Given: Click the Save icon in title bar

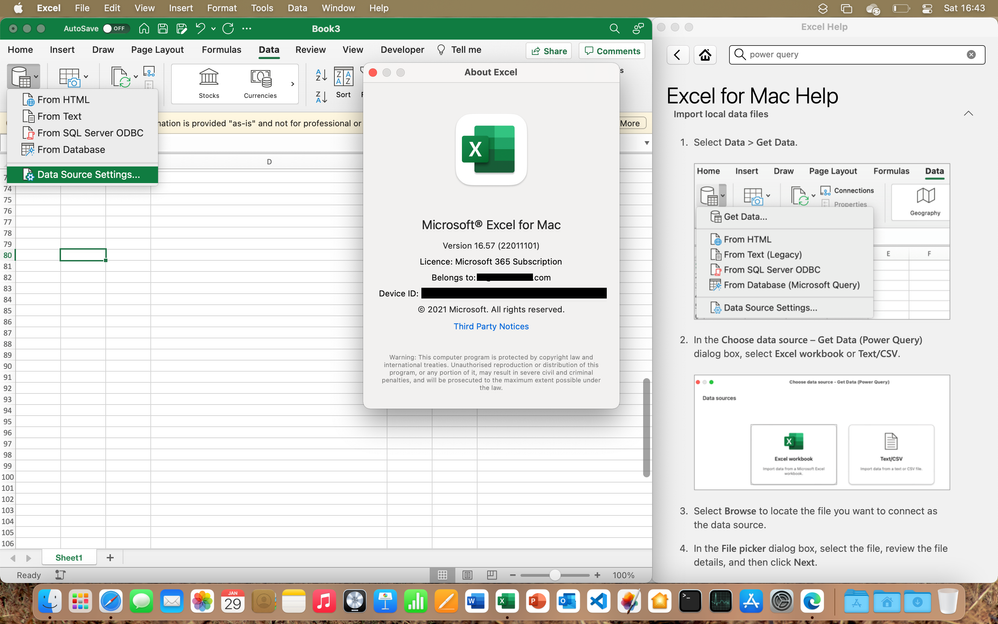Looking at the screenshot, I should (x=164, y=29).
